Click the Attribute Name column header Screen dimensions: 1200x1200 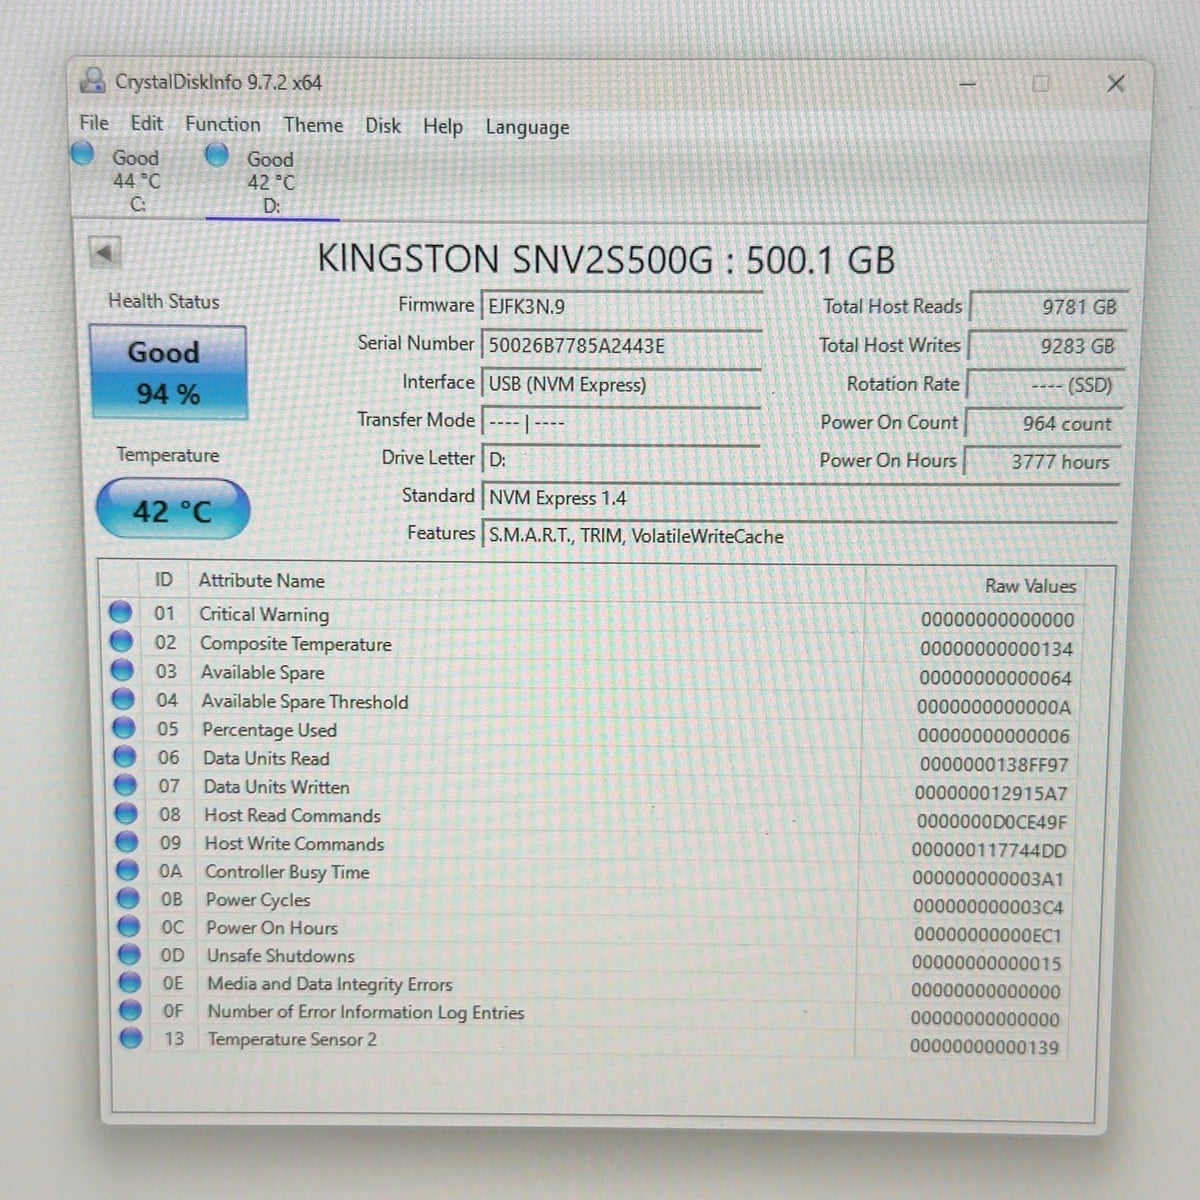pyautogui.click(x=261, y=581)
